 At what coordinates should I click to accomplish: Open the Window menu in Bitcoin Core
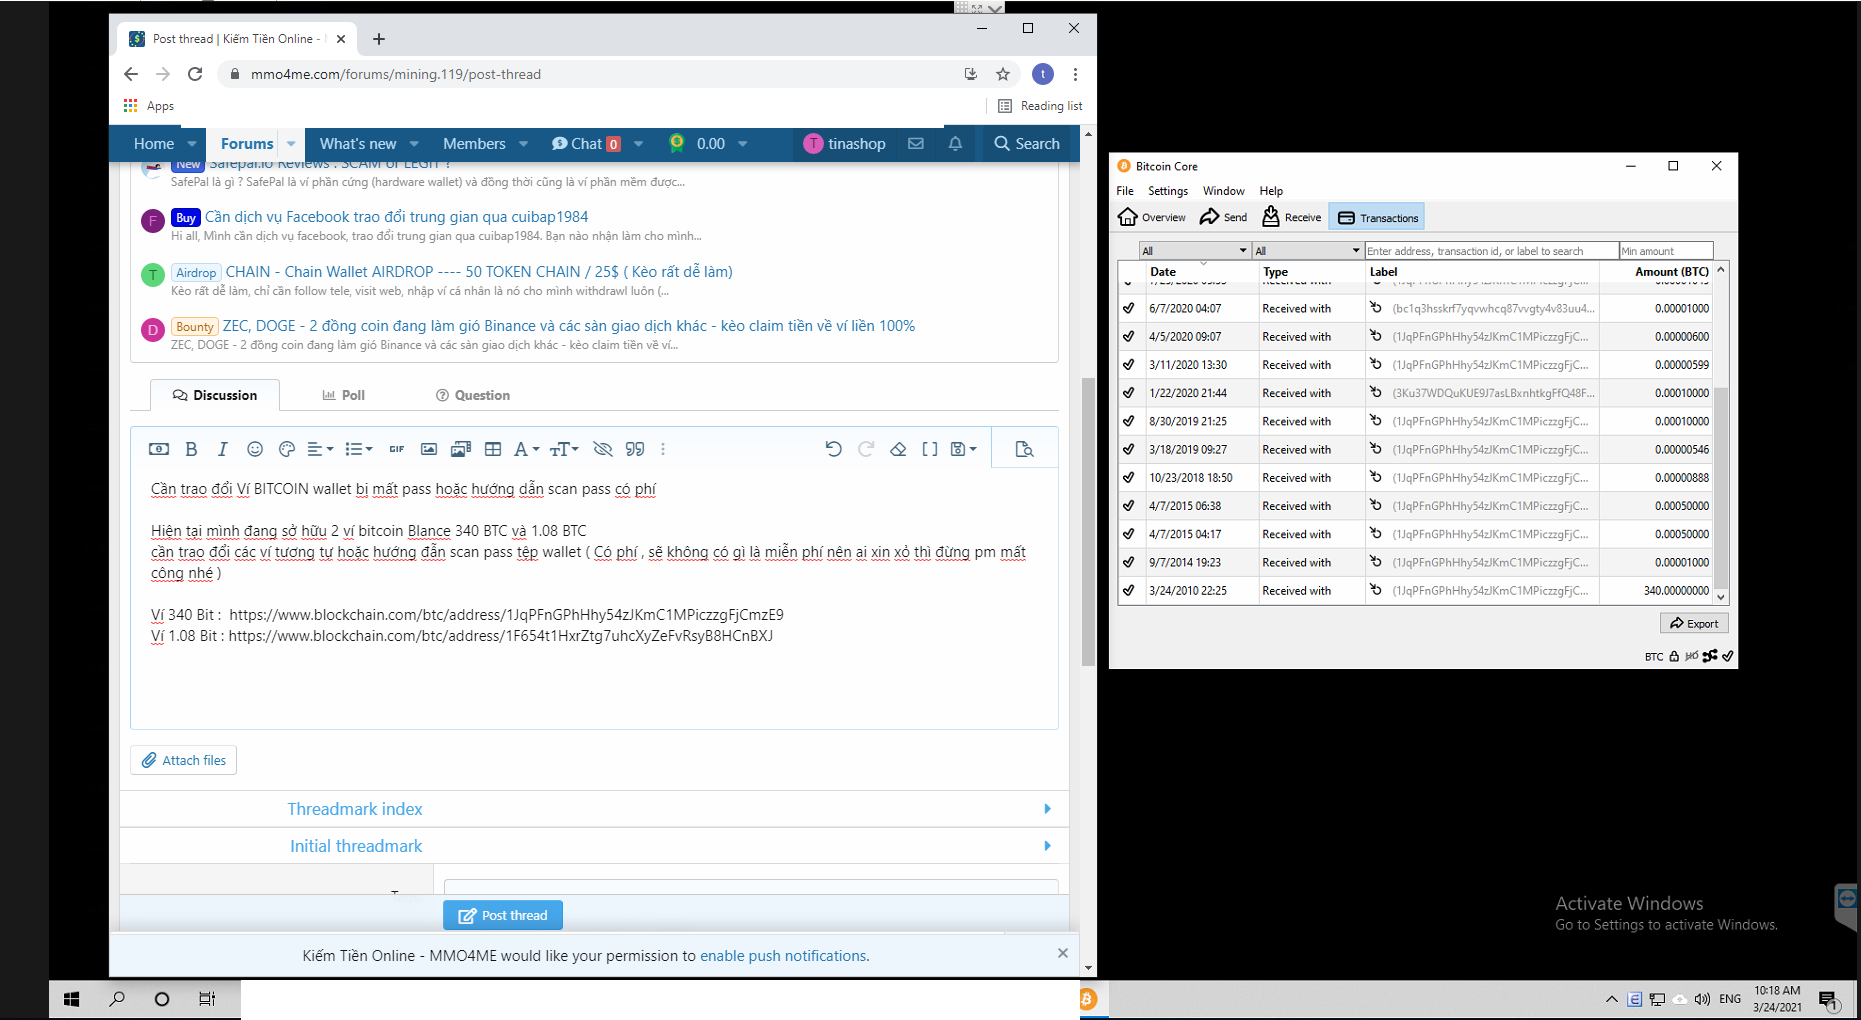1224,191
